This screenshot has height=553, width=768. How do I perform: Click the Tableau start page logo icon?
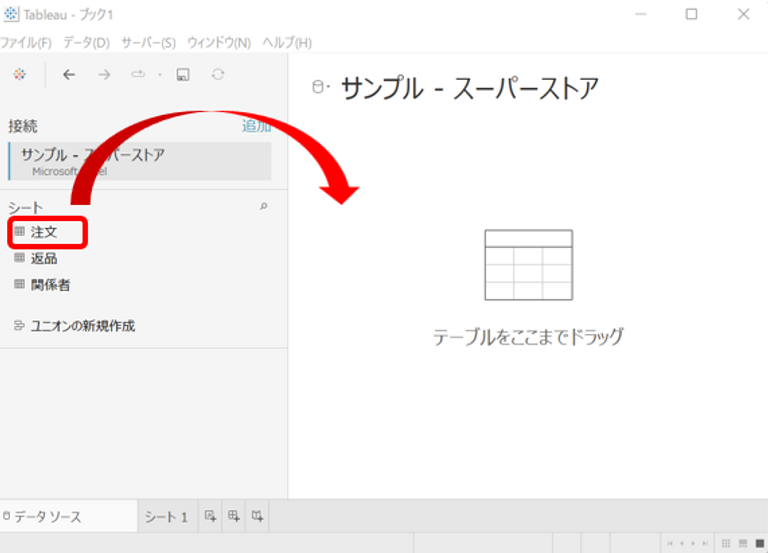click(x=20, y=74)
